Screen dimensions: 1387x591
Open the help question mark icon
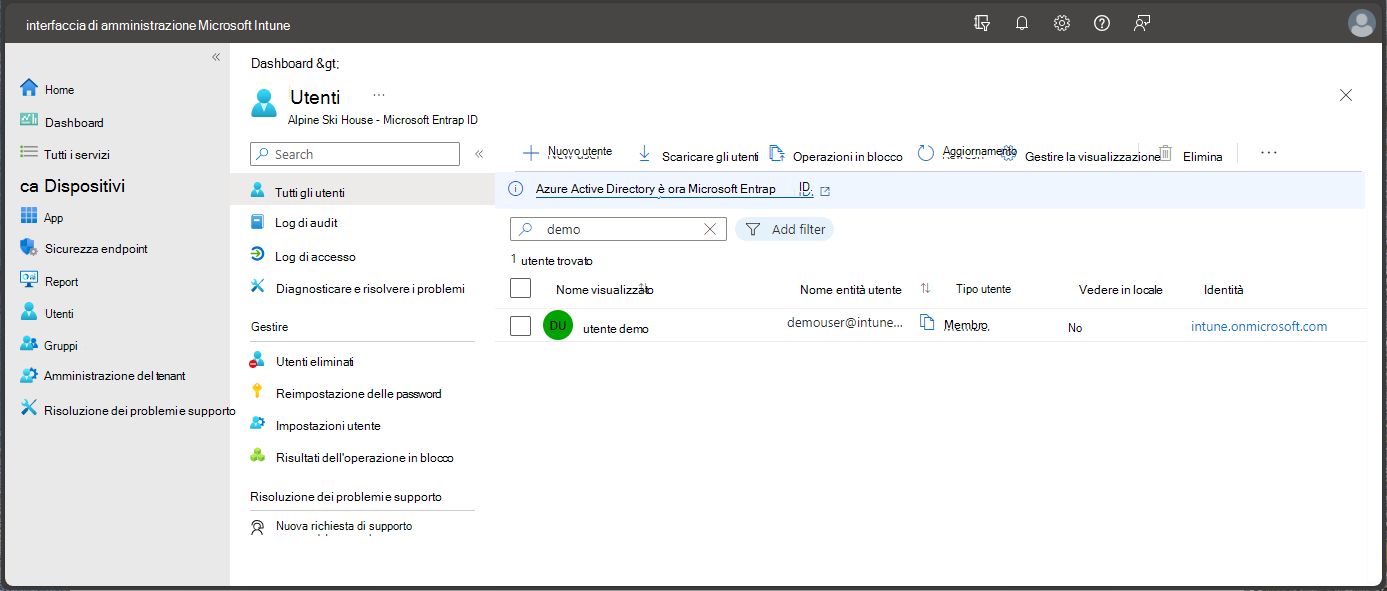click(x=1102, y=23)
